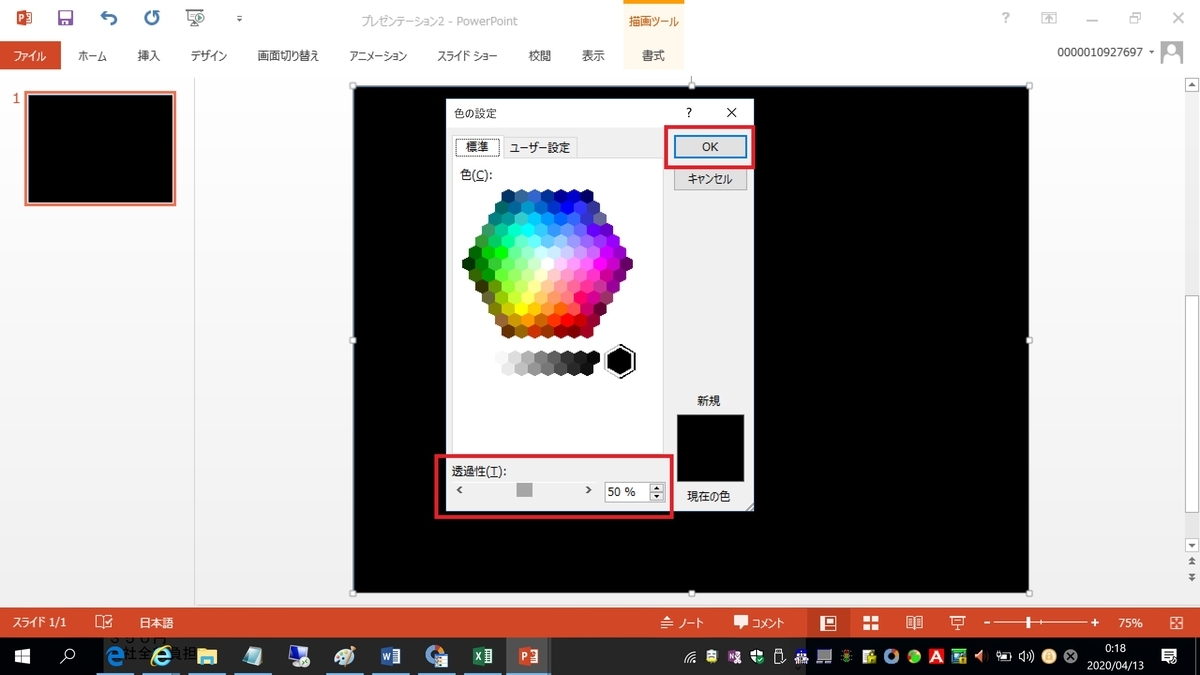Open the Windows Start menu

[x=22, y=656]
